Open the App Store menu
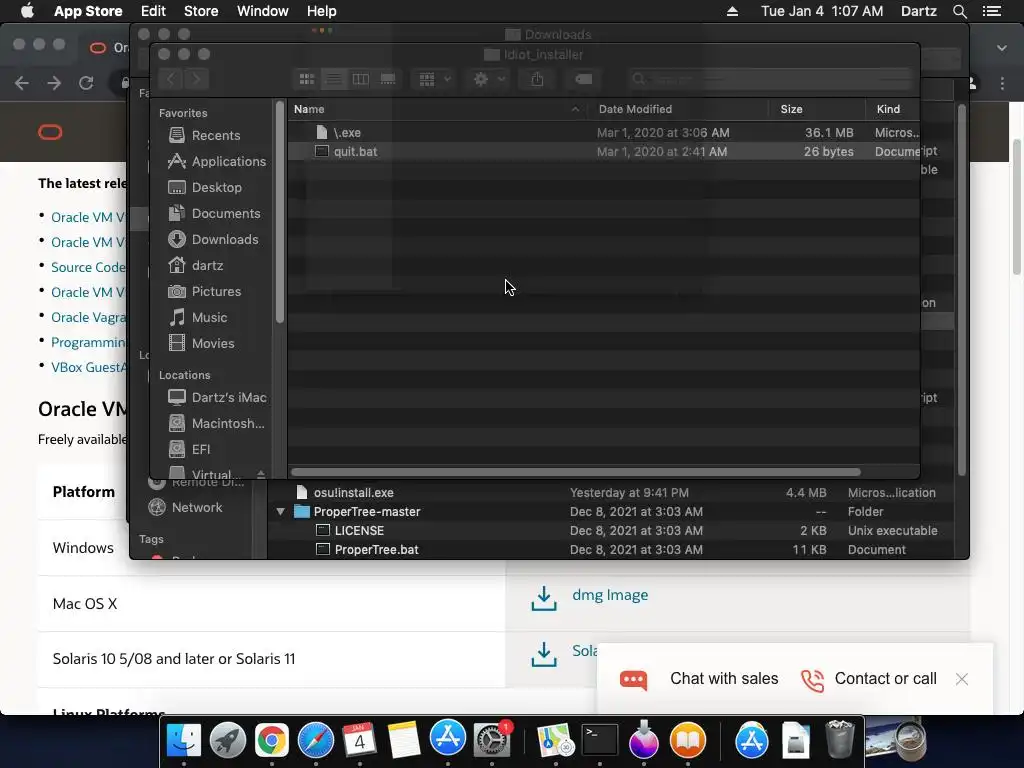This screenshot has width=1024, height=768. pos(88,11)
